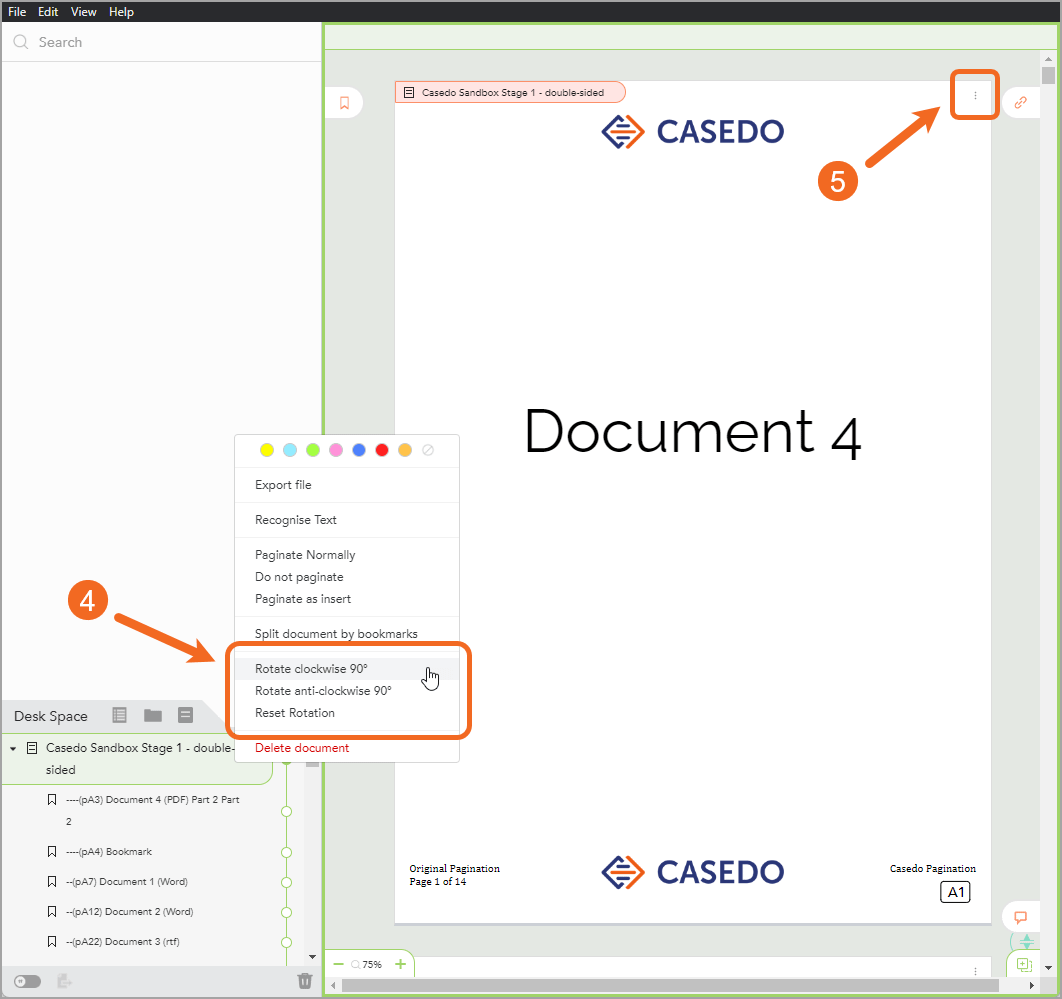The image size is (1062, 999).
Task: Click the Search input field
Action: point(161,42)
